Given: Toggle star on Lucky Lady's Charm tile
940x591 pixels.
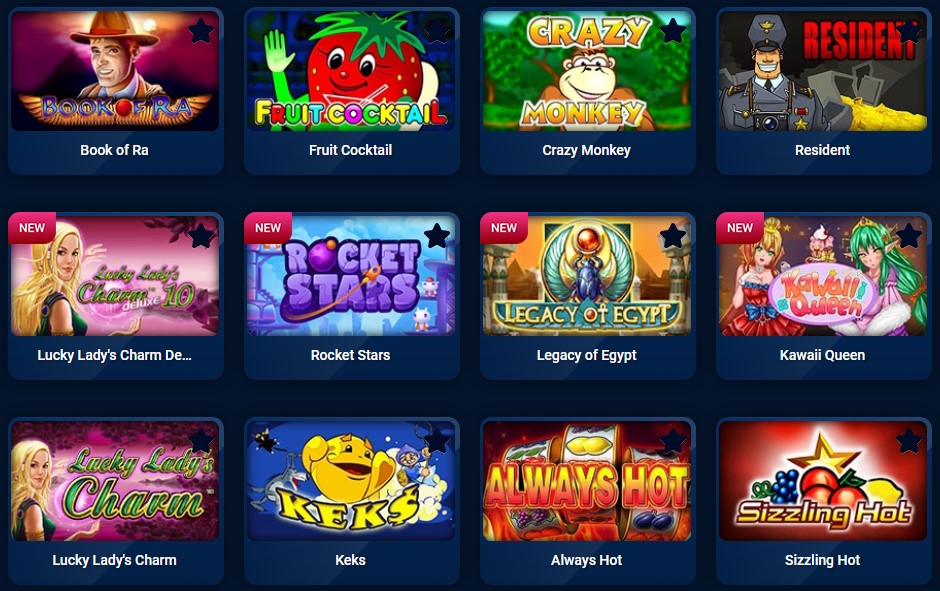Looking at the screenshot, I should [x=201, y=441].
